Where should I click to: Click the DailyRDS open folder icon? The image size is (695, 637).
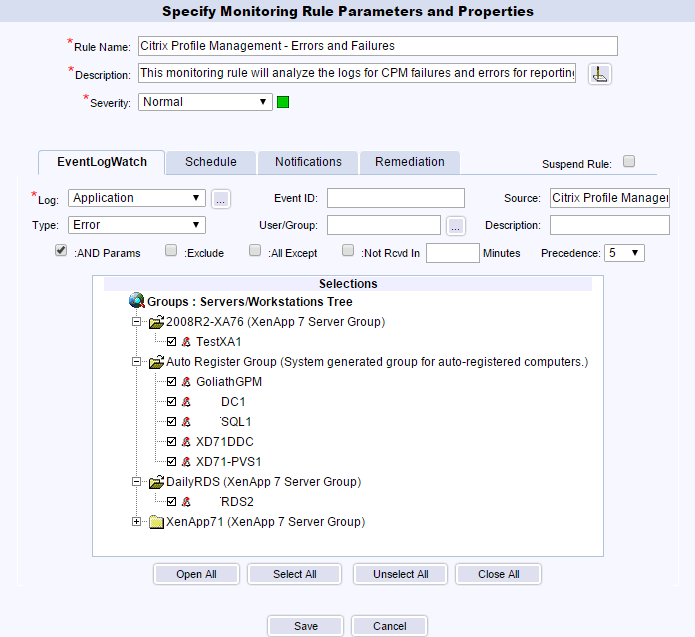click(x=156, y=482)
